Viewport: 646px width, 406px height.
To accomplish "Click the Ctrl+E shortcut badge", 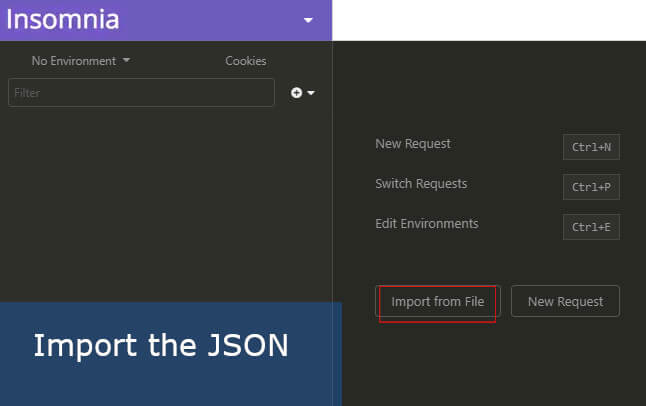I will point(591,227).
